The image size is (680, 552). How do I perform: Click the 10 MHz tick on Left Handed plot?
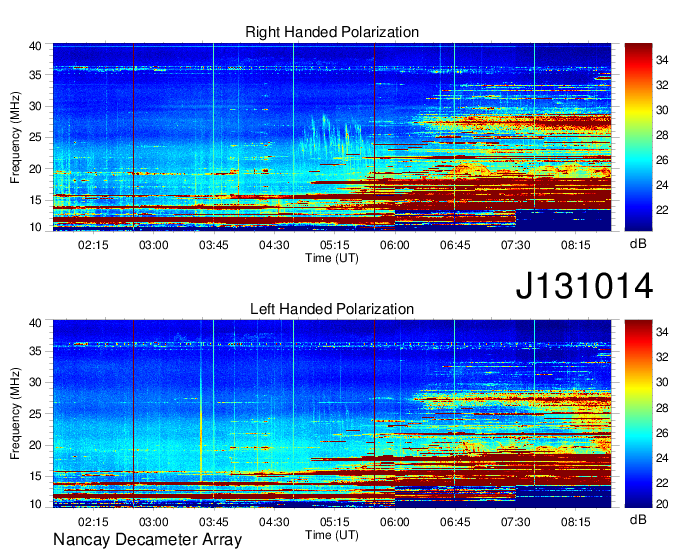click(x=35, y=504)
